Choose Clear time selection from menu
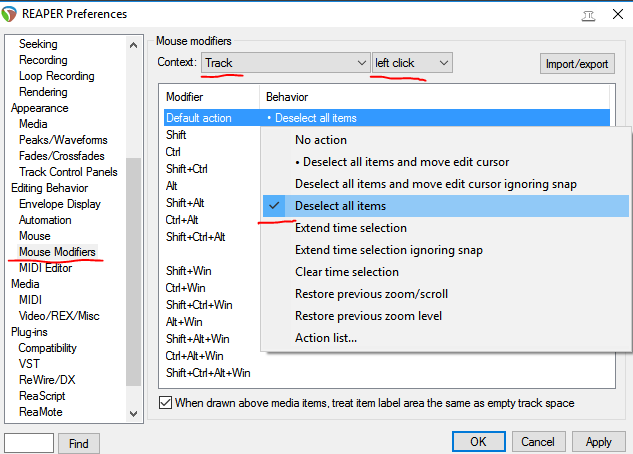 (347, 272)
